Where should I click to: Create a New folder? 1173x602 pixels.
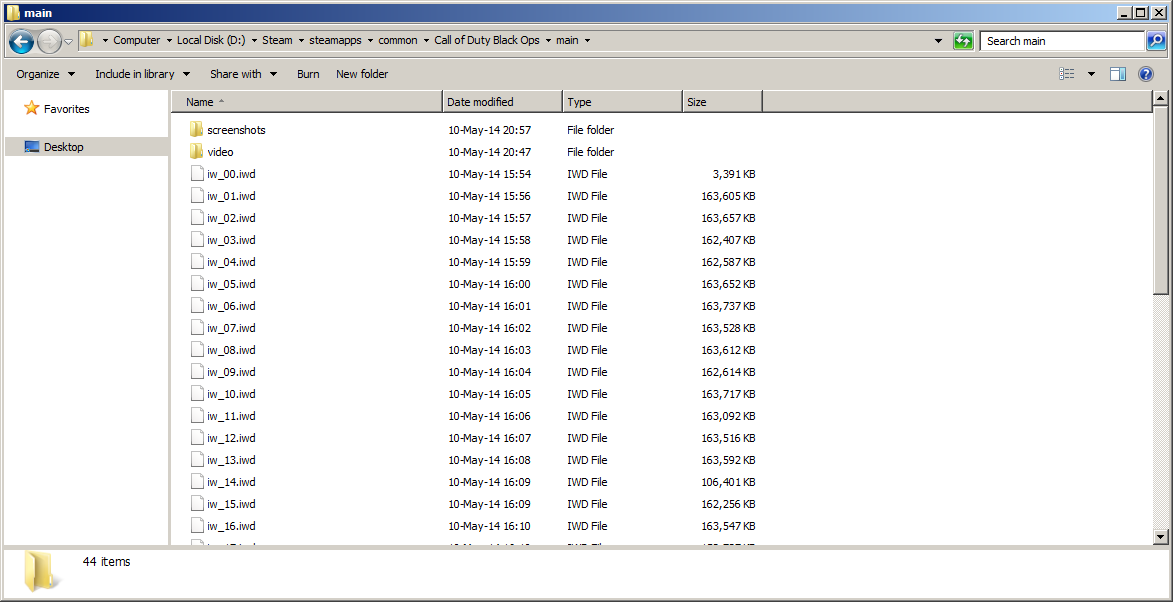(362, 74)
